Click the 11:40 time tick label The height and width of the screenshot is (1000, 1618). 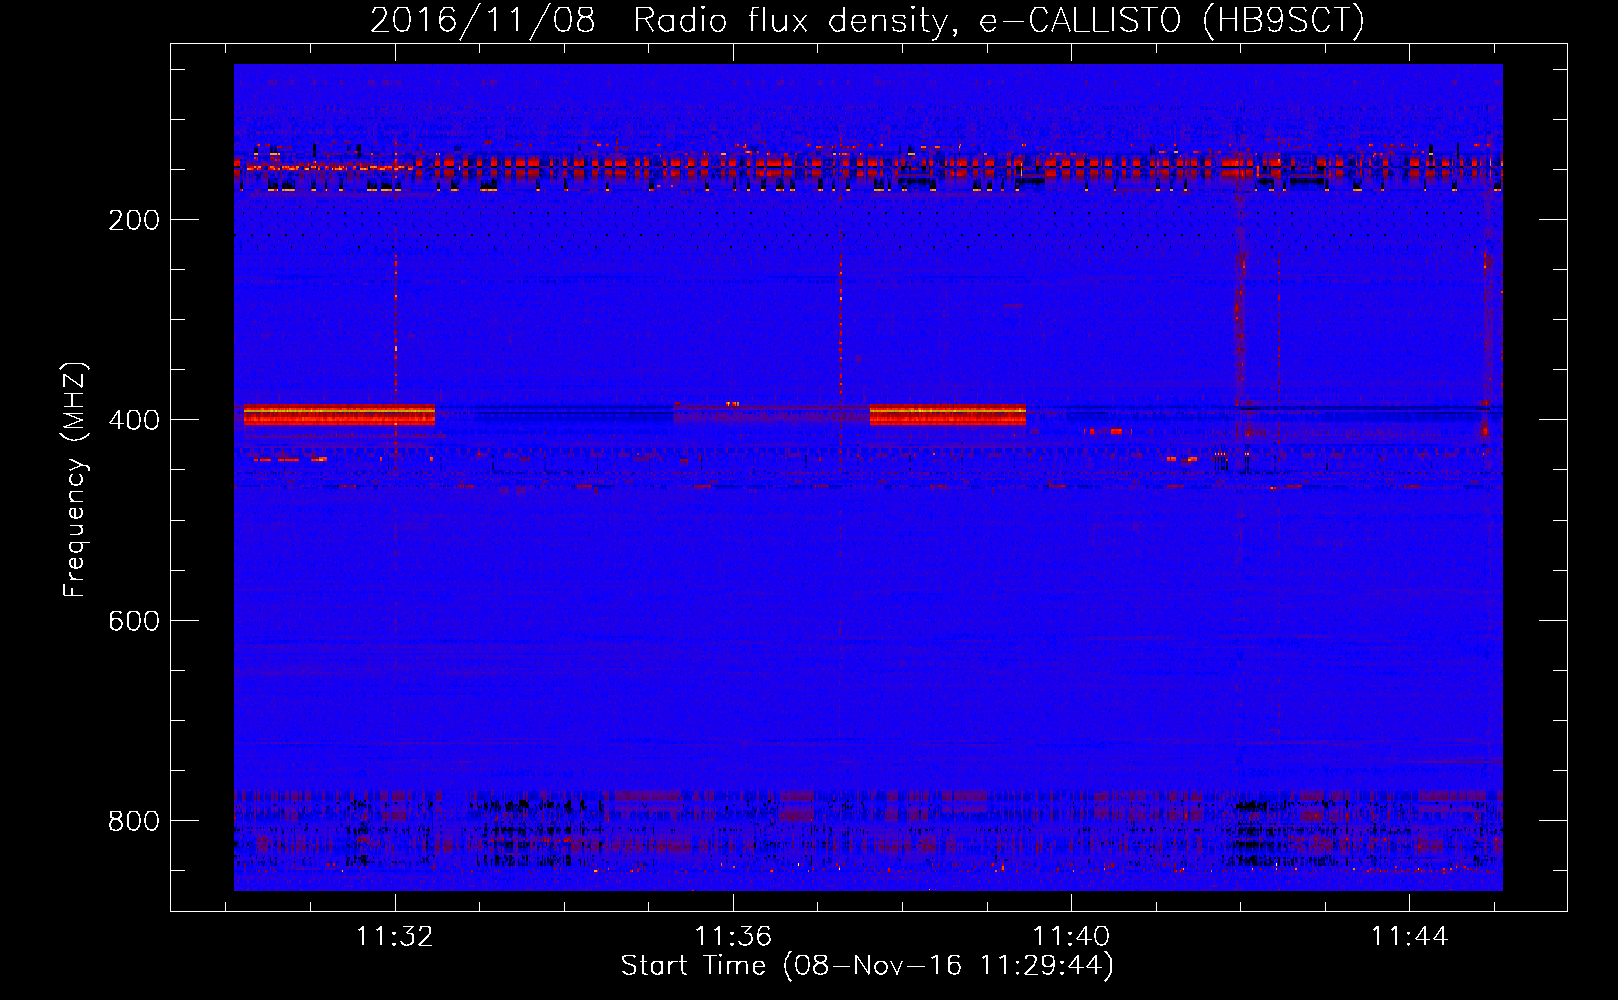click(1071, 937)
